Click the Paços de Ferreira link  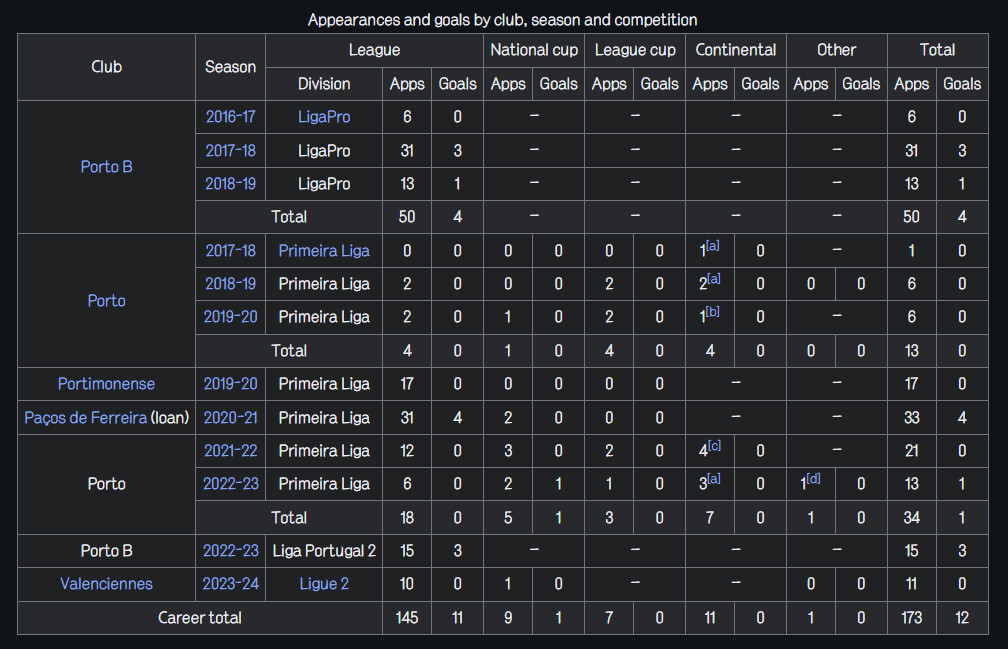tap(86, 418)
